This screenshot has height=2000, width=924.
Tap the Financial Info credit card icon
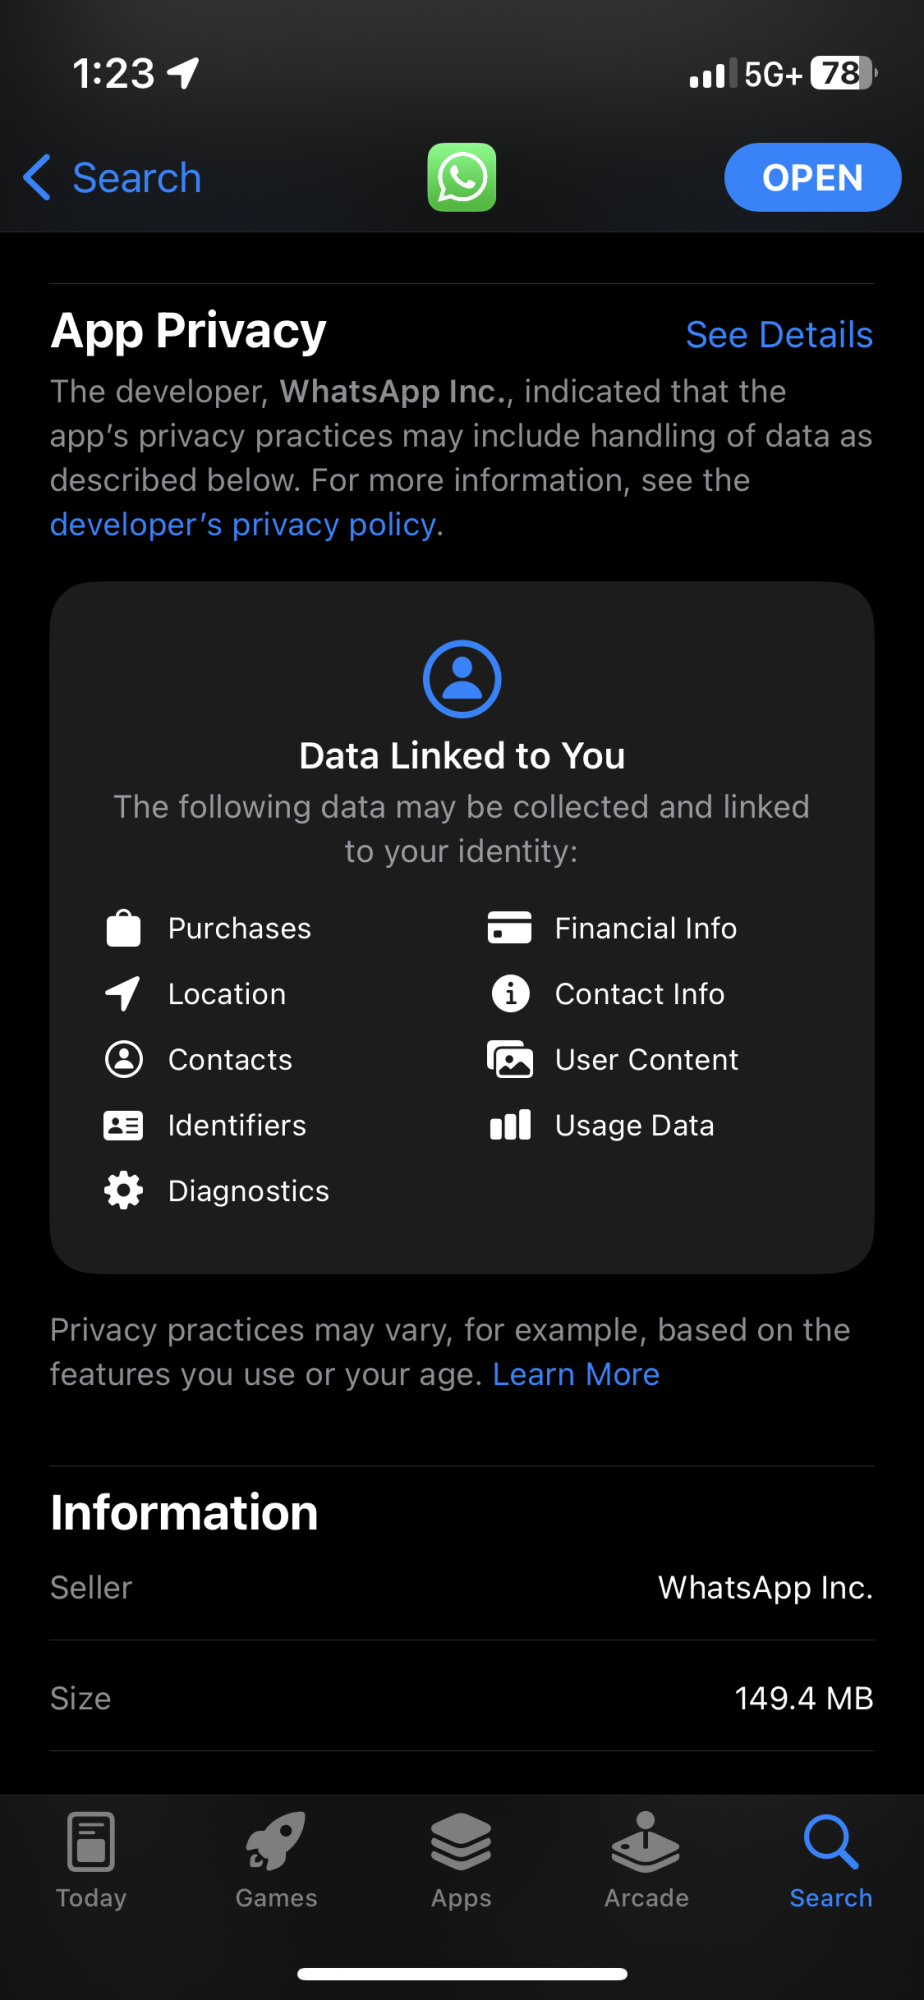(x=509, y=928)
